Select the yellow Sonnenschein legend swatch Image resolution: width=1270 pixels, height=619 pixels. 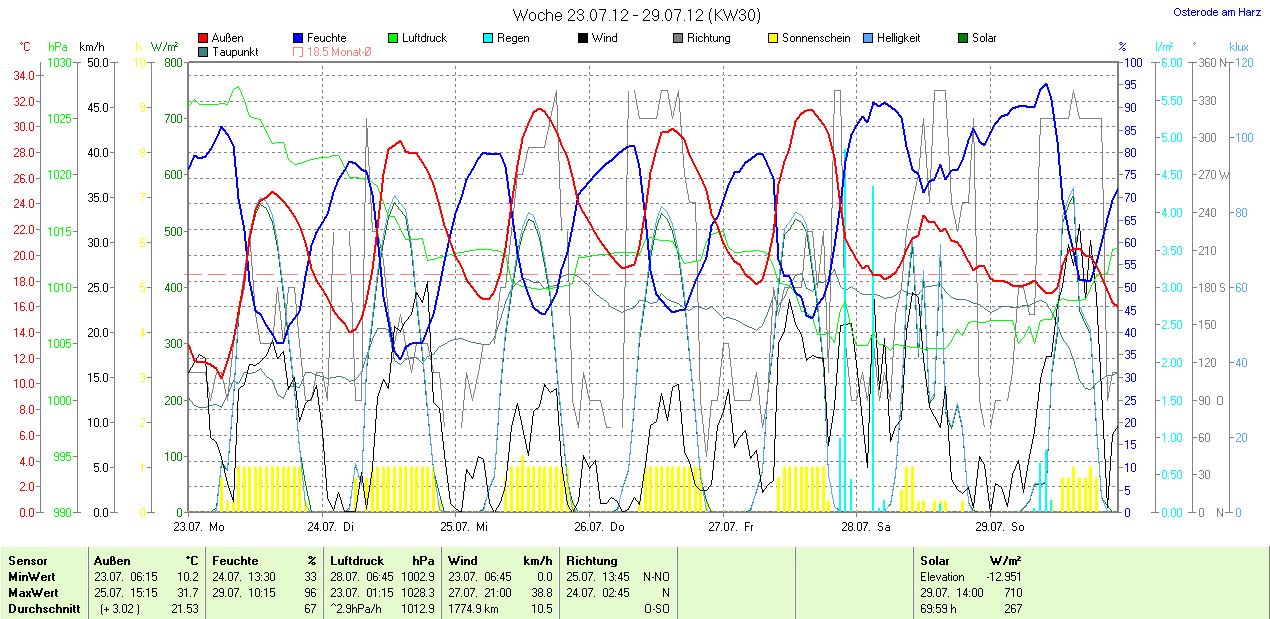pyautogui.click(x=774, y=38)
